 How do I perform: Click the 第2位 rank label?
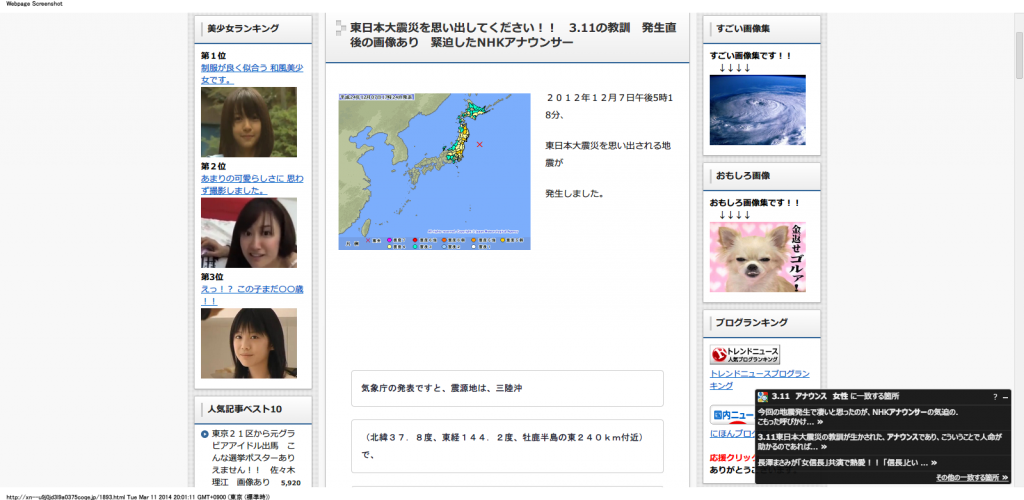point(213,166)
